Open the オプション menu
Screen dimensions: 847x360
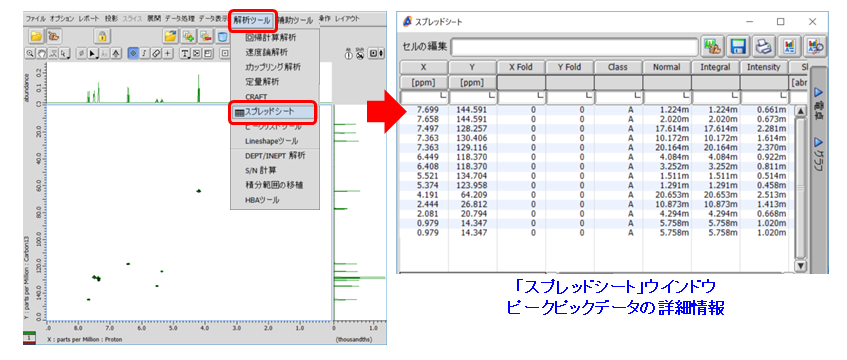tap(62, 18)
